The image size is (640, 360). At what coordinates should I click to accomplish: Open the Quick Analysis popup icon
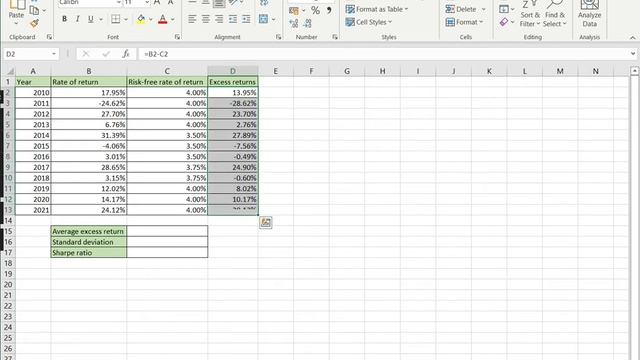[x=266, y=222]
